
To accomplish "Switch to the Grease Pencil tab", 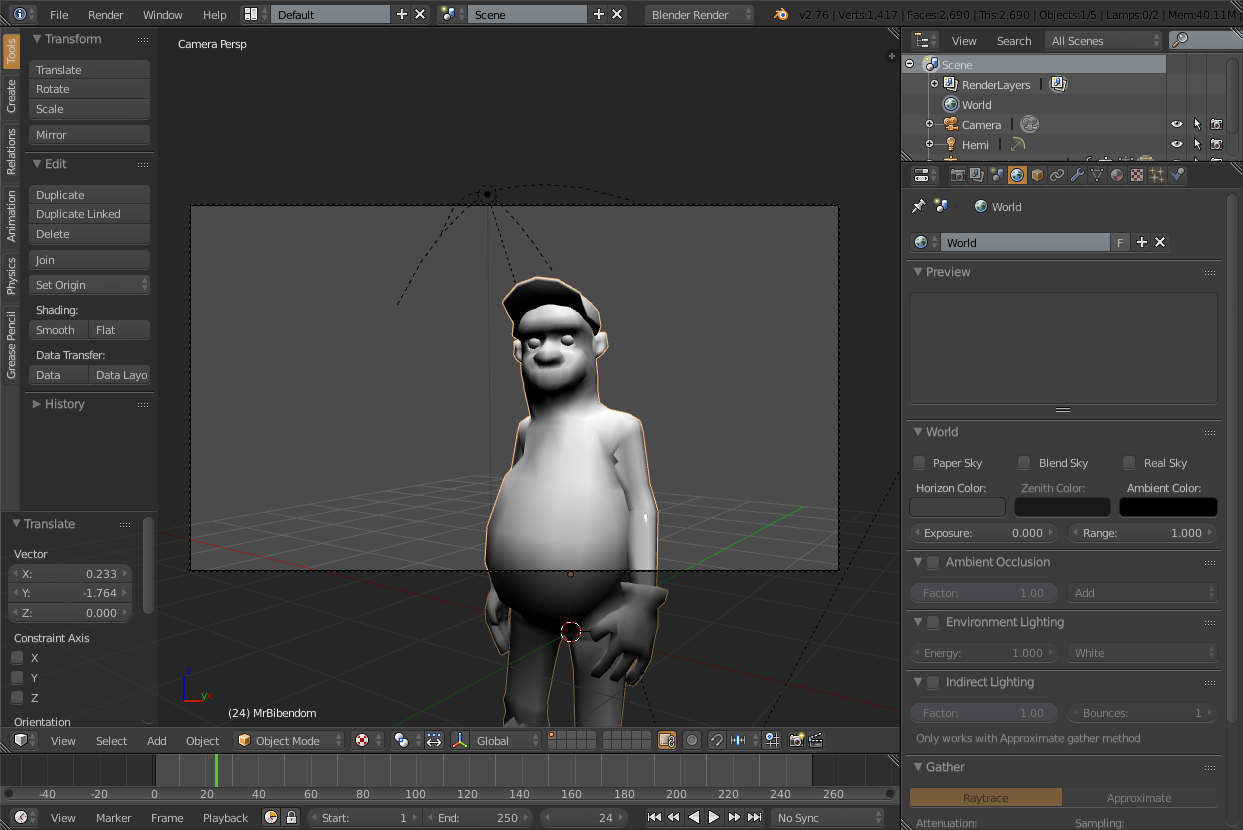I will click(x=11, y=344).
